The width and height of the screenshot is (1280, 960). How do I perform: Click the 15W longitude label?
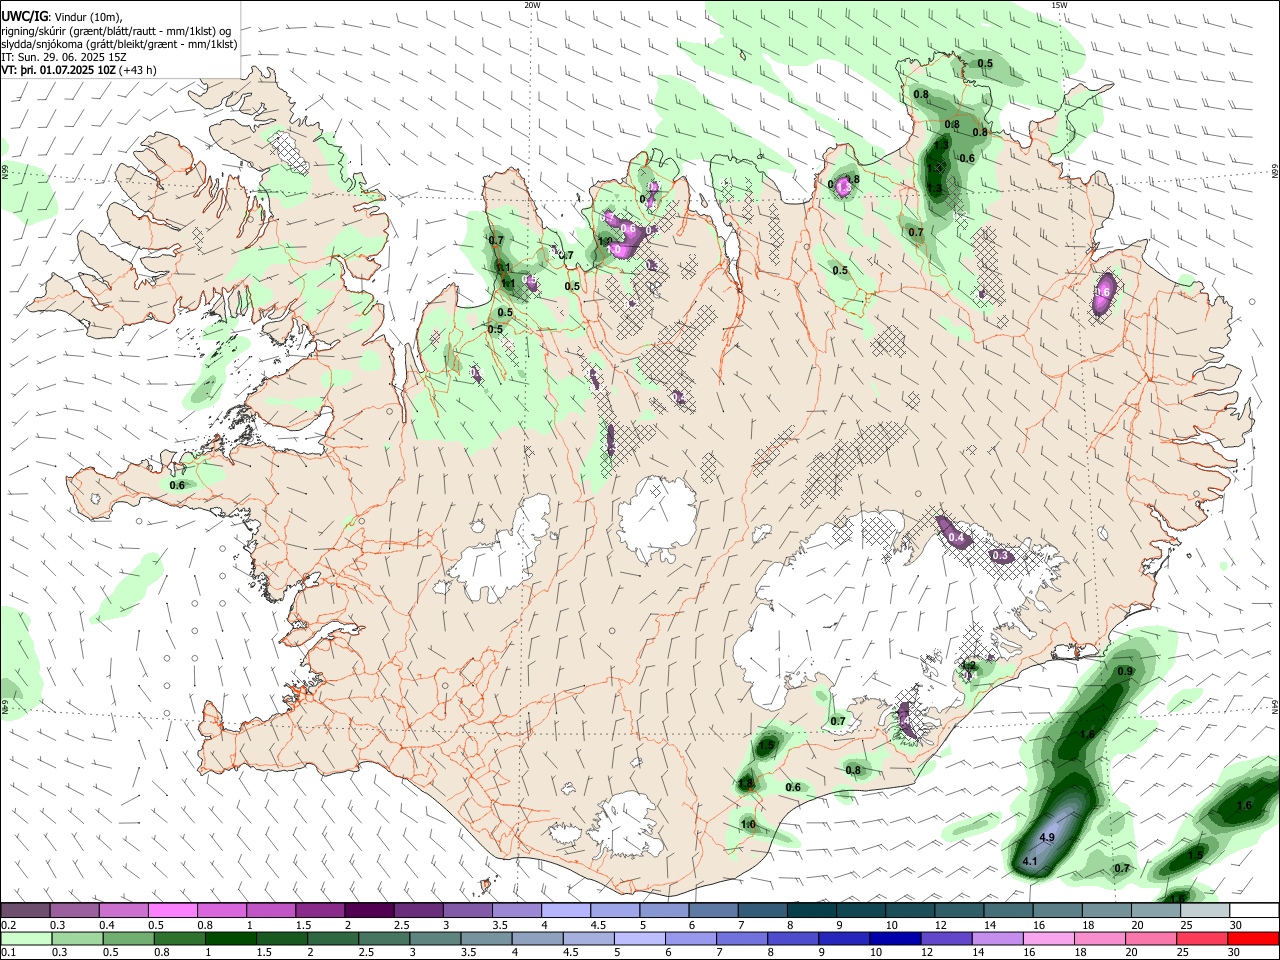[1059, 5]
